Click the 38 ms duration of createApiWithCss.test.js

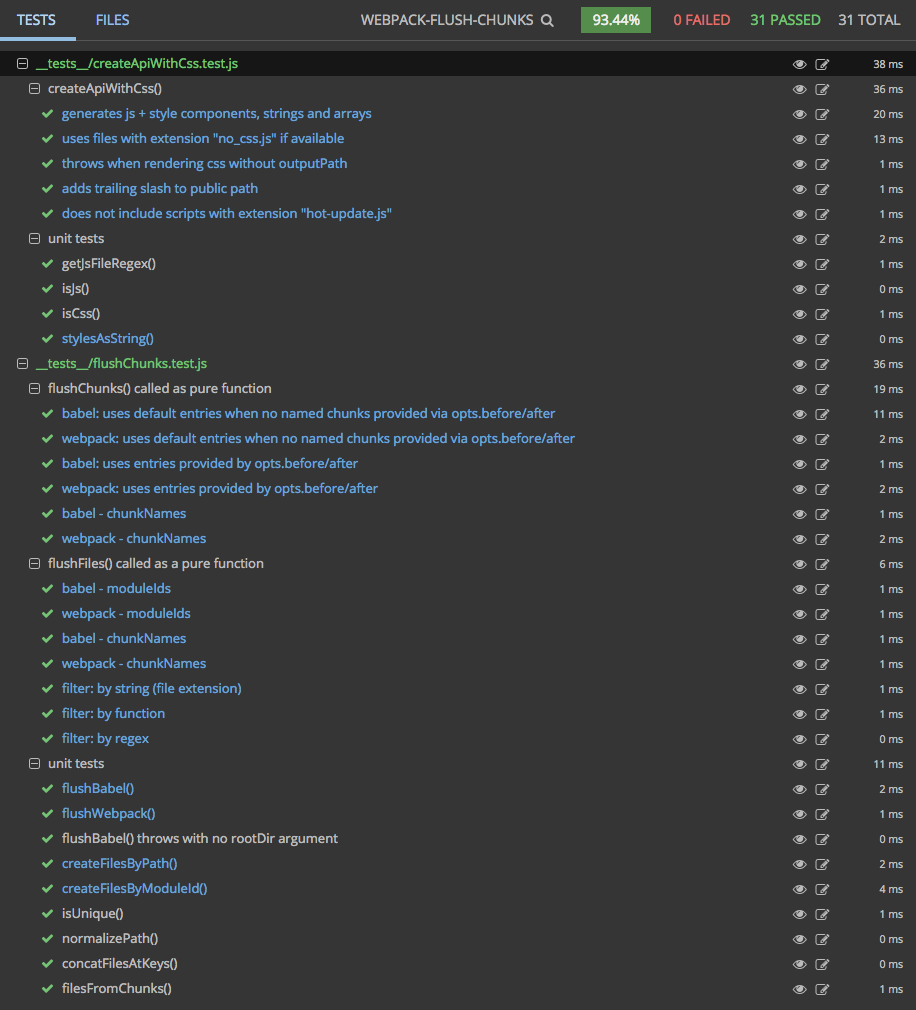click(x=888, y=64)
